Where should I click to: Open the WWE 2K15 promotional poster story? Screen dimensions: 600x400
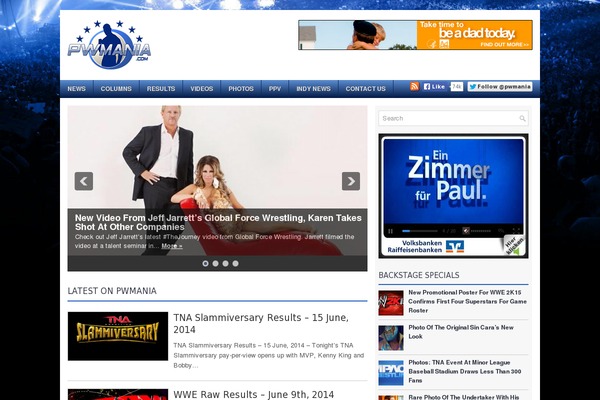pyautogui.click(x=467, y=301)
